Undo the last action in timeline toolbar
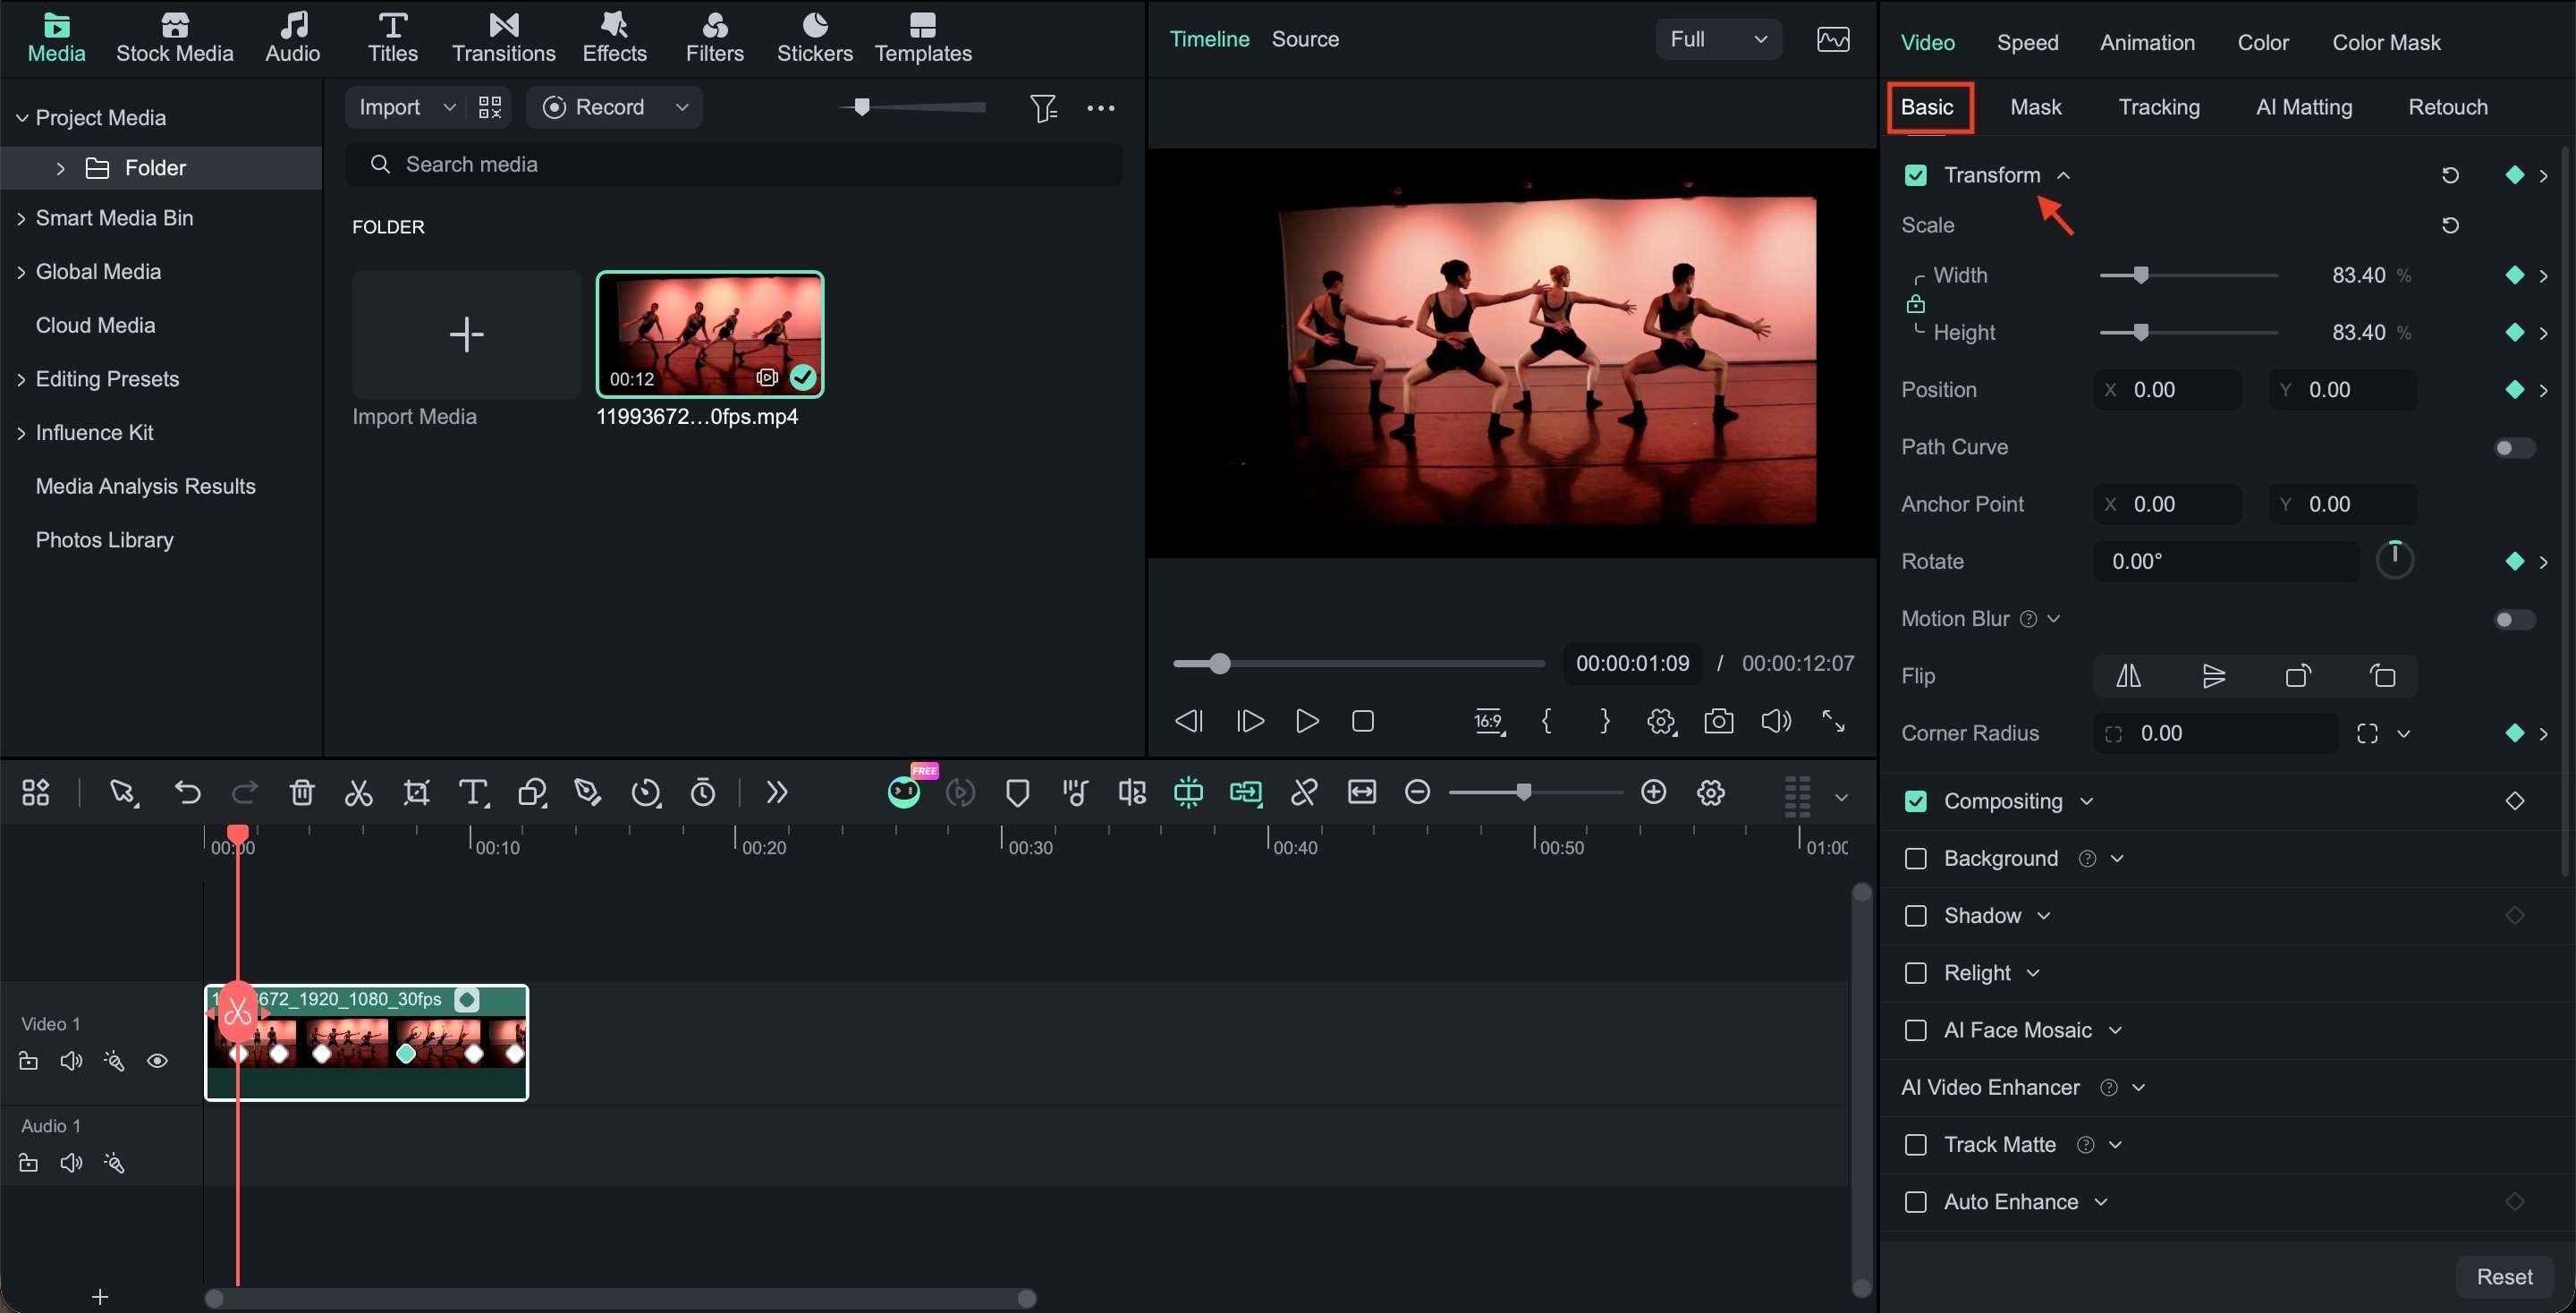2576x1313 pixels. click(187, 793)
